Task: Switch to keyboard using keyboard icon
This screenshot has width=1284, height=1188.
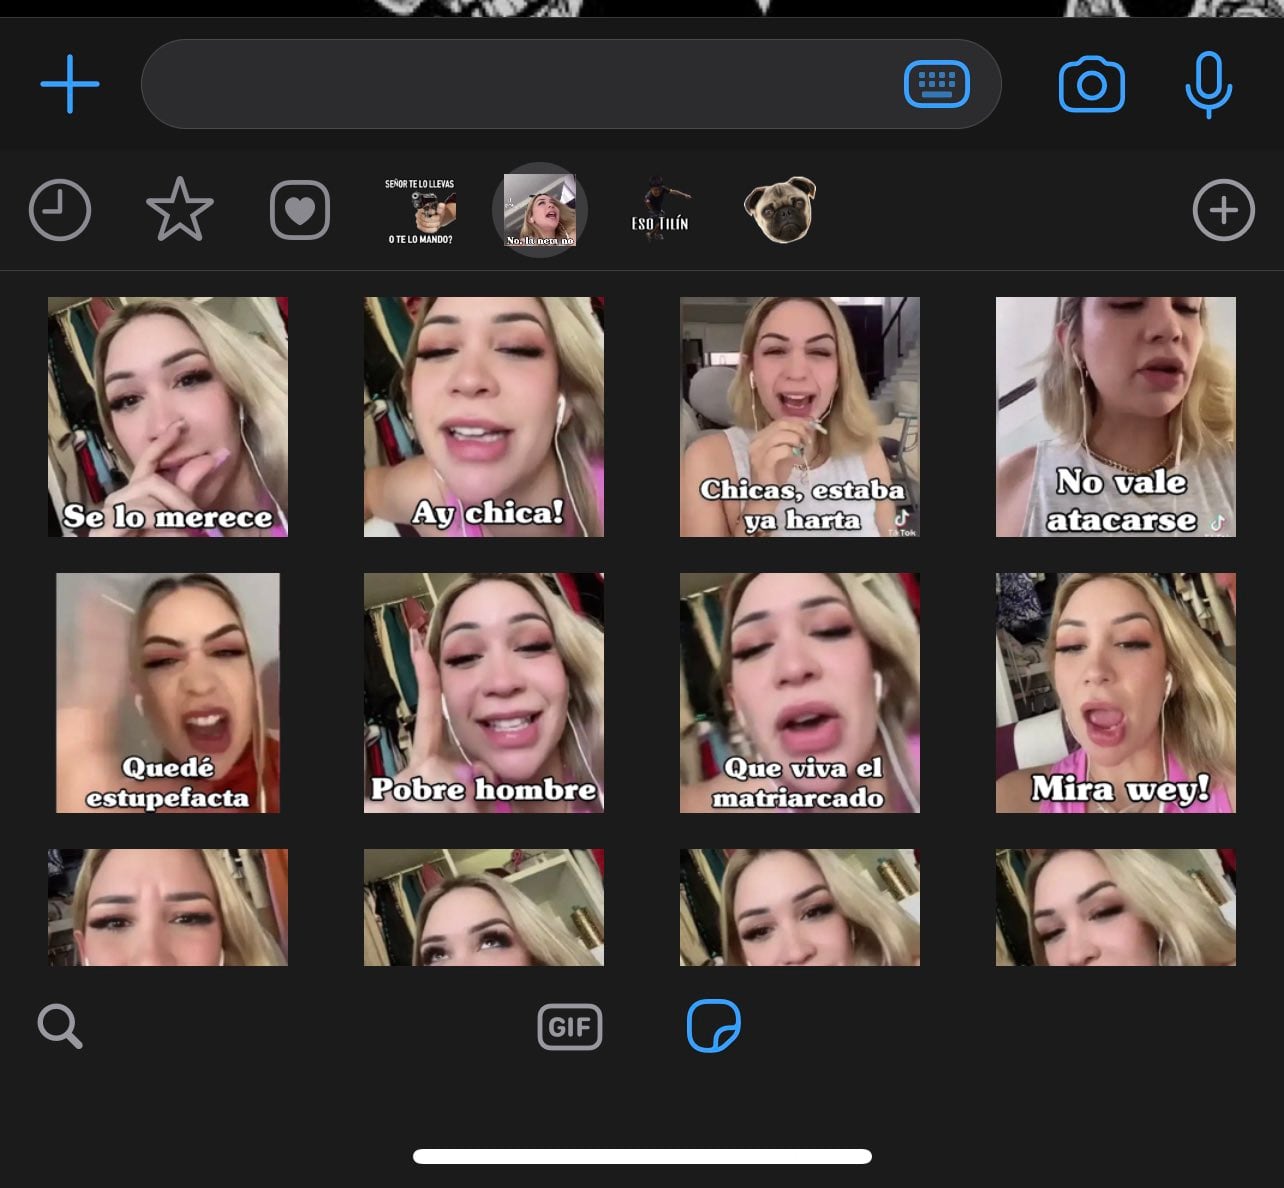Action: [936, 84]
